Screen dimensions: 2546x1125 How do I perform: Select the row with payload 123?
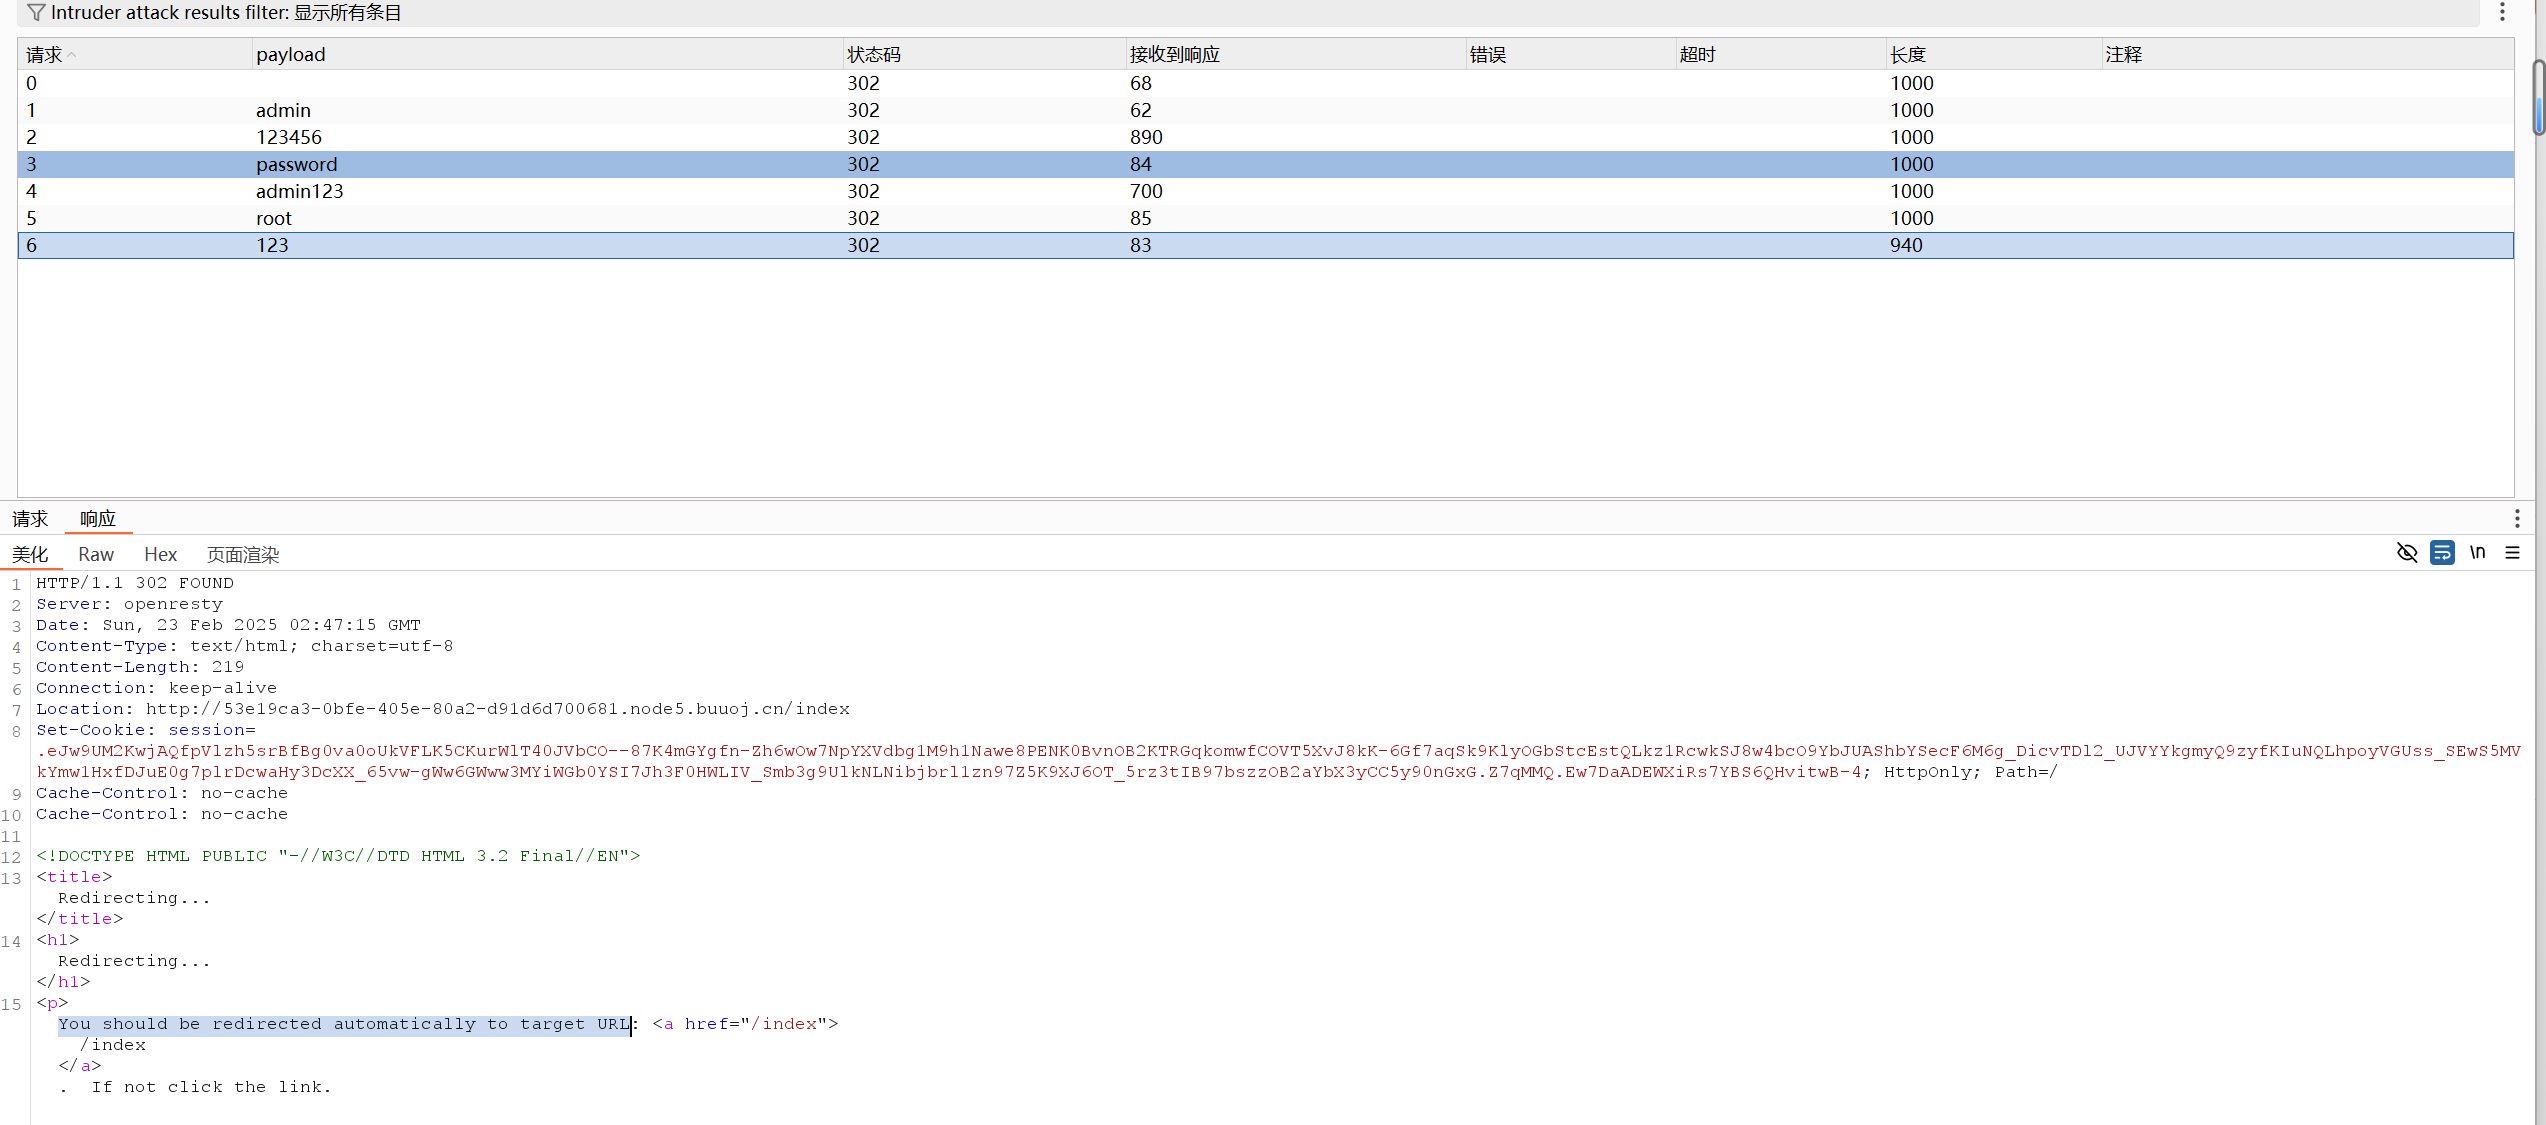[272, 246]
